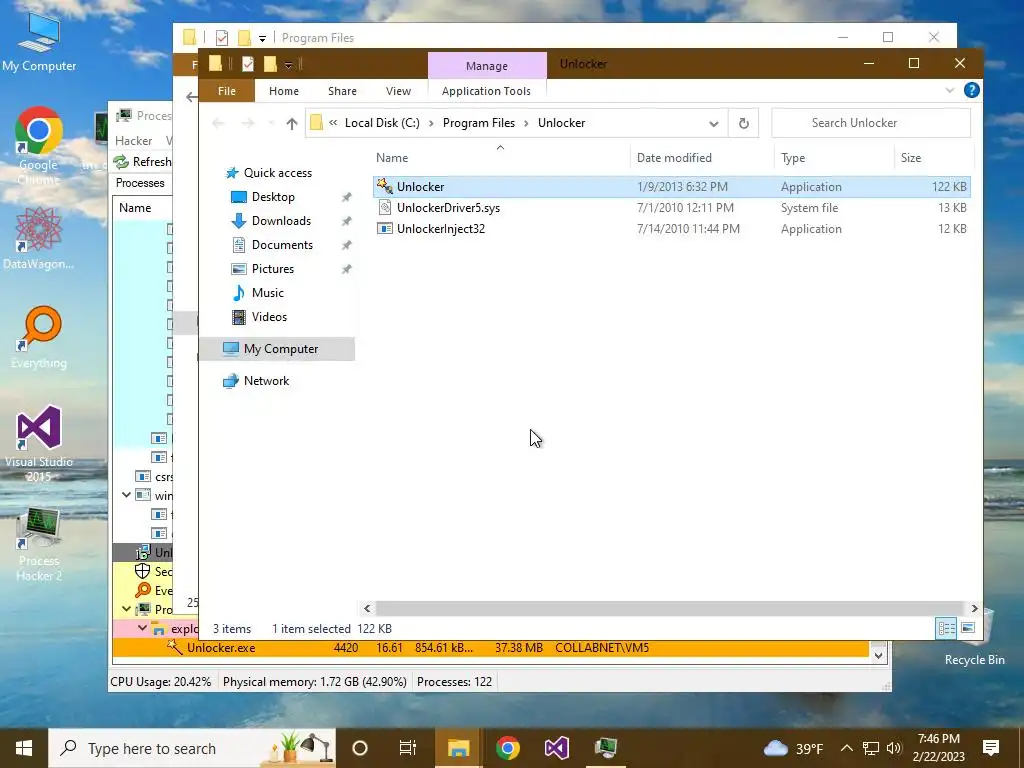Sort files by Name column header
Image resolution: width=1024 pixels, height=768 pixels.
501,158
